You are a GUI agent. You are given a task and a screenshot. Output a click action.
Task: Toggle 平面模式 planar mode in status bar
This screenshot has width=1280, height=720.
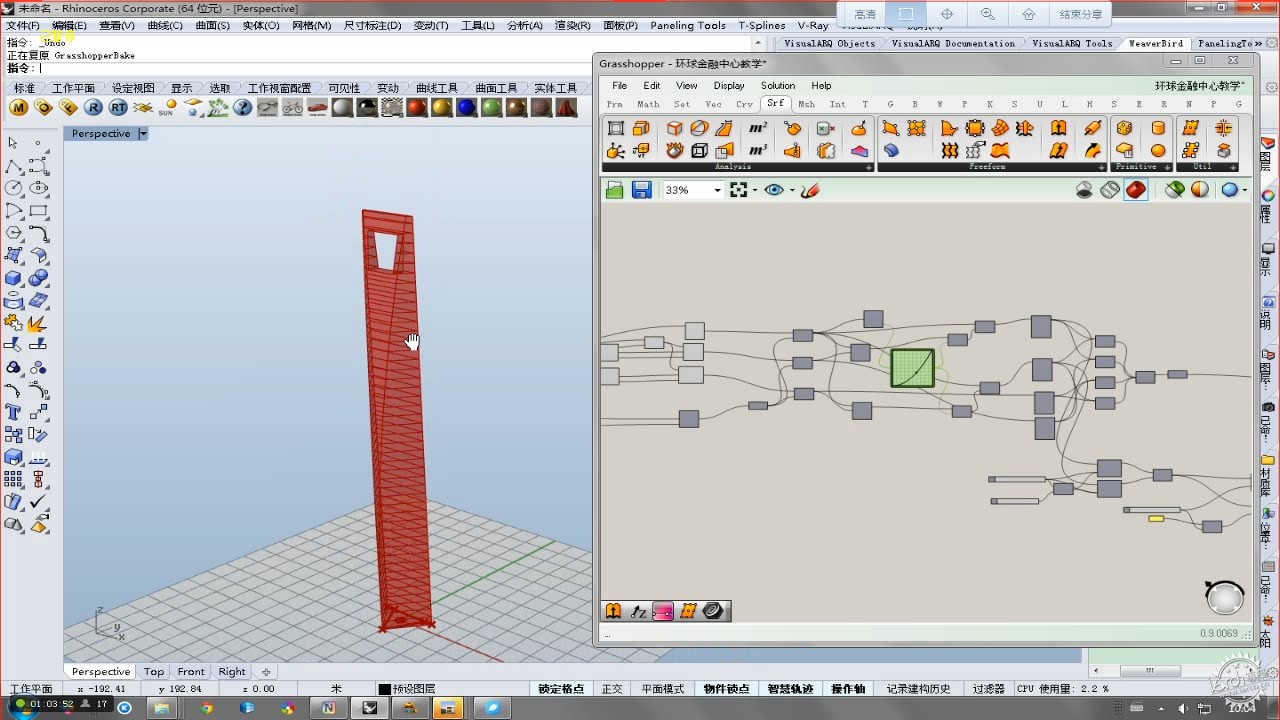(x=662, y=689)
